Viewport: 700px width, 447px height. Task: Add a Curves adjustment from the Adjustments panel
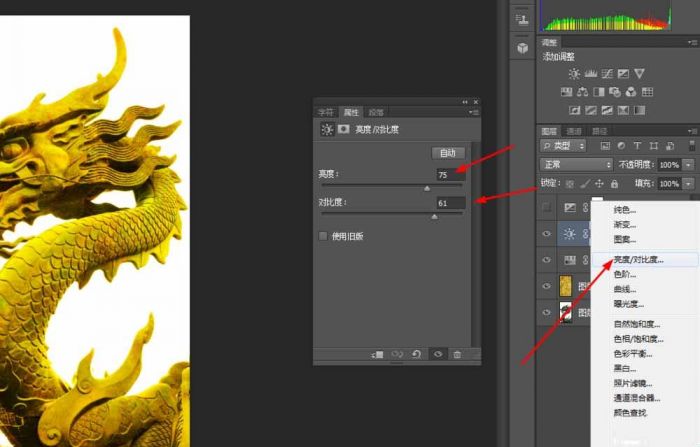[x=607, y=74]
